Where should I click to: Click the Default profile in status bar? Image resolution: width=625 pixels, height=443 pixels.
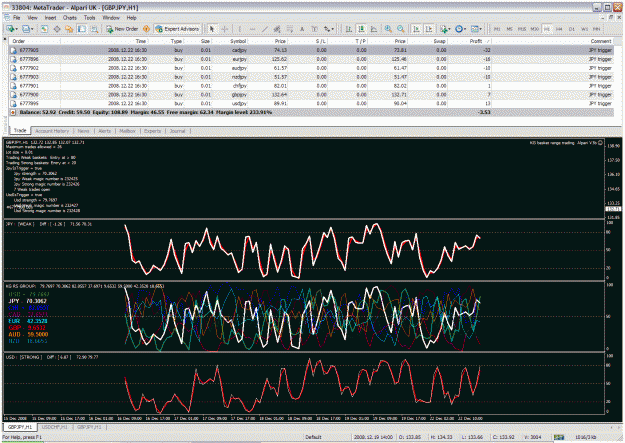[x=313, y=437]
